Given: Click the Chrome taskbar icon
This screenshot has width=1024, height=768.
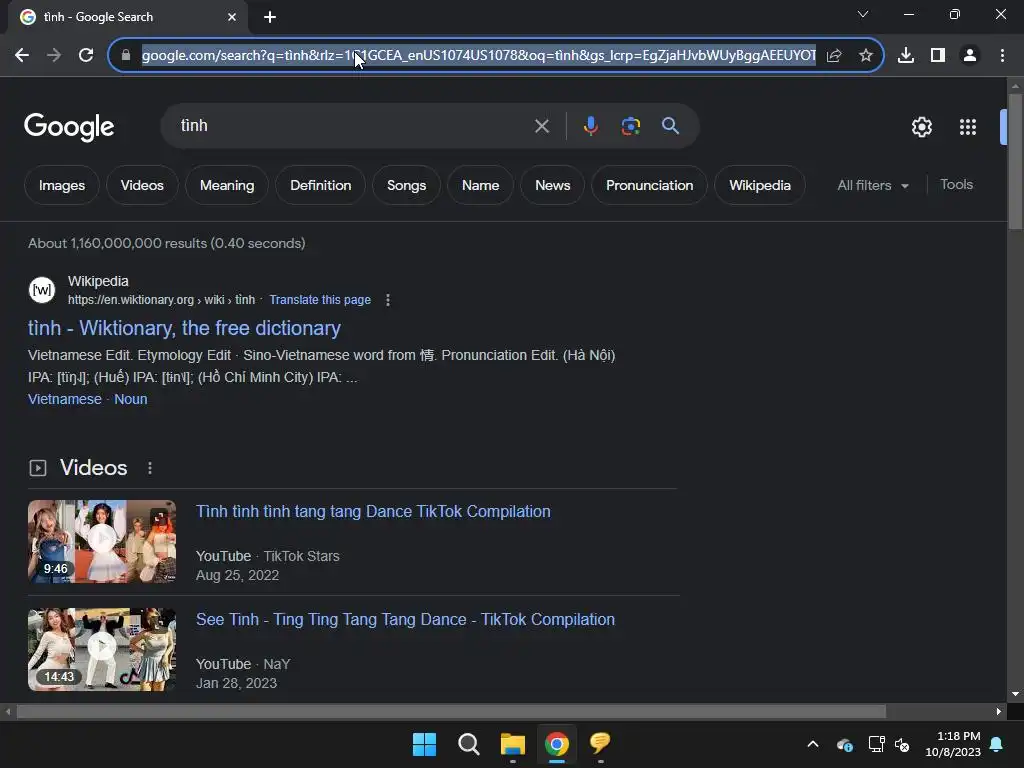Looking at the screenshot, I should click(x=556, y=744).
